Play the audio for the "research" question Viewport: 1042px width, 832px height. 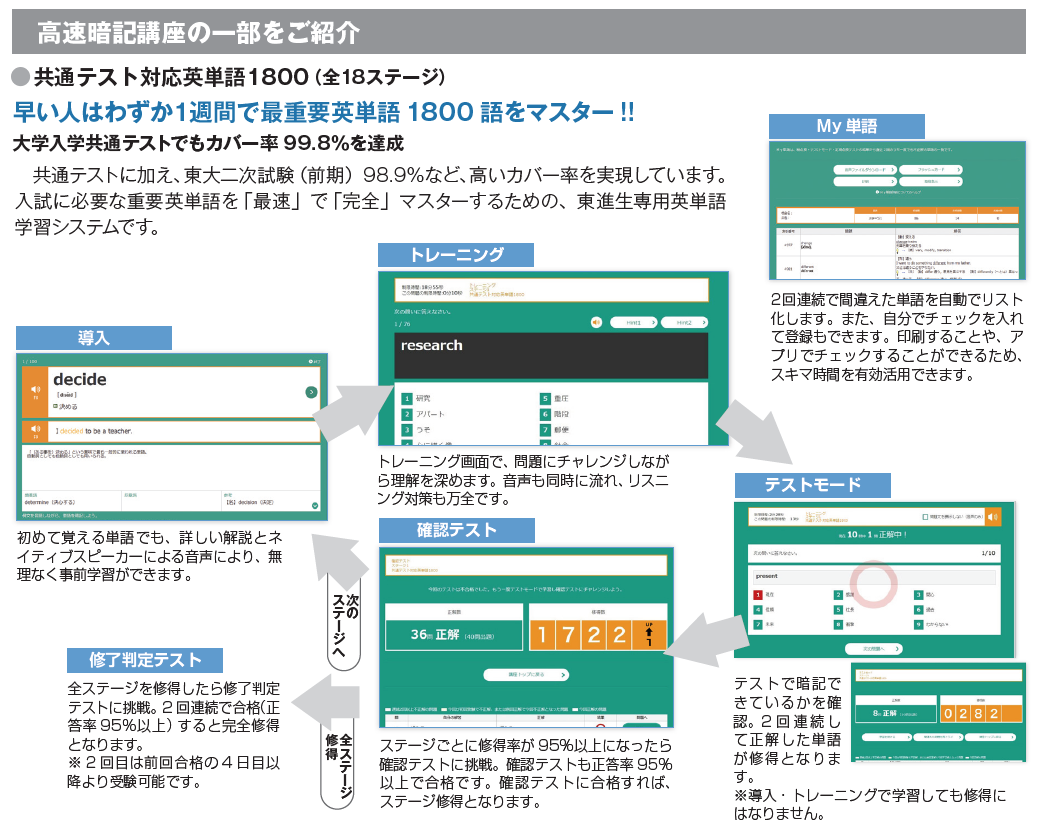tap(596, 322)
